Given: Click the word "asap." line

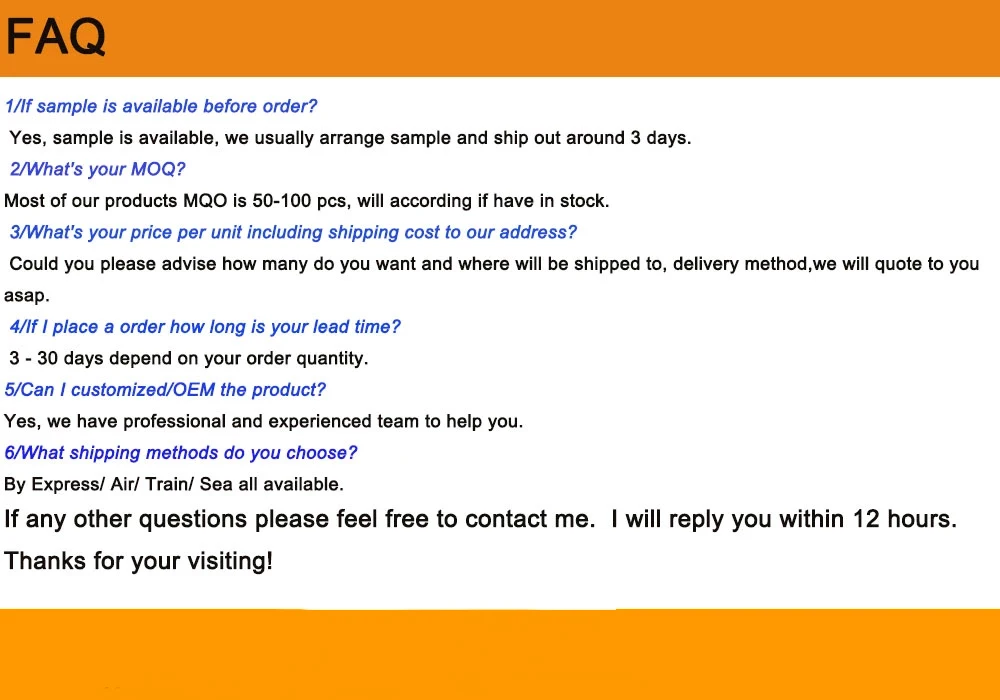Looking at the screenshot, I should tap(27, 296).
